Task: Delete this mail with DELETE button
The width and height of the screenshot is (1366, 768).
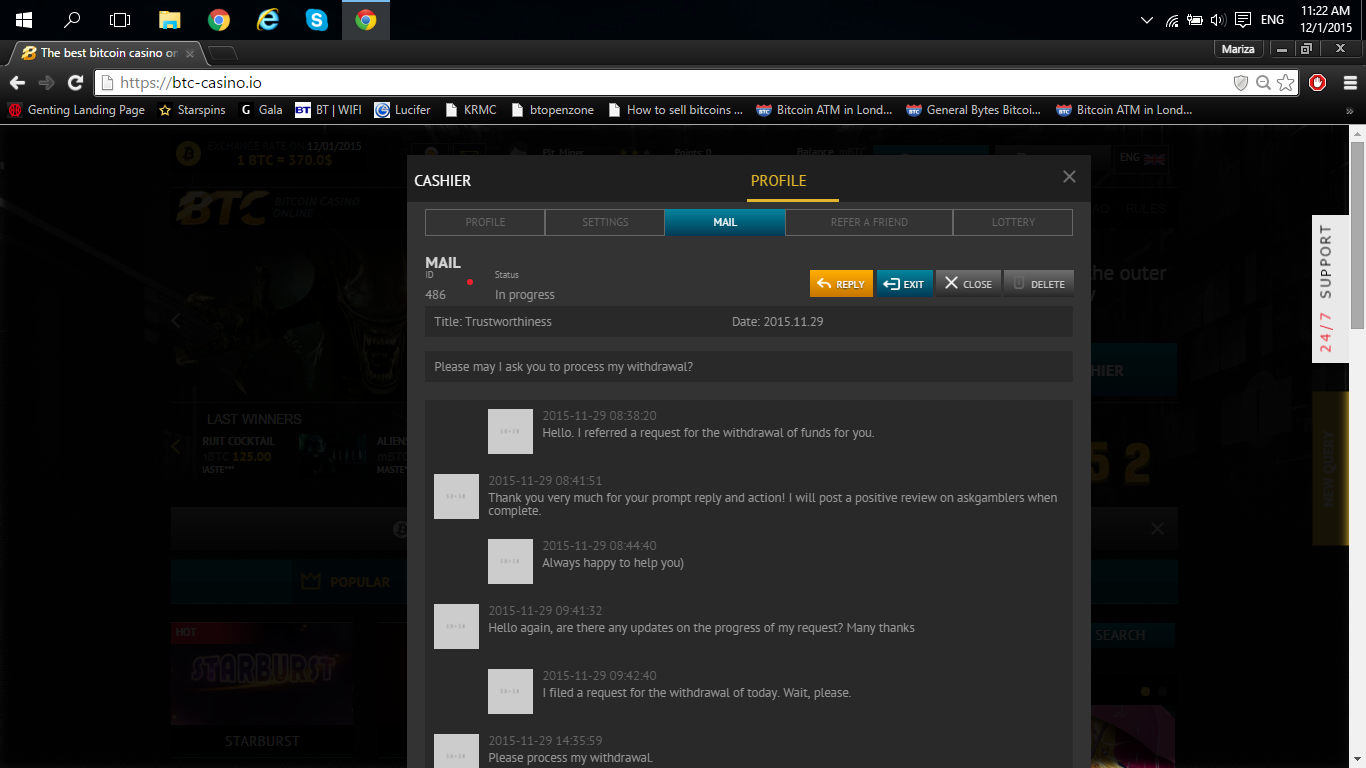Action: click(x=1039, y=284)
